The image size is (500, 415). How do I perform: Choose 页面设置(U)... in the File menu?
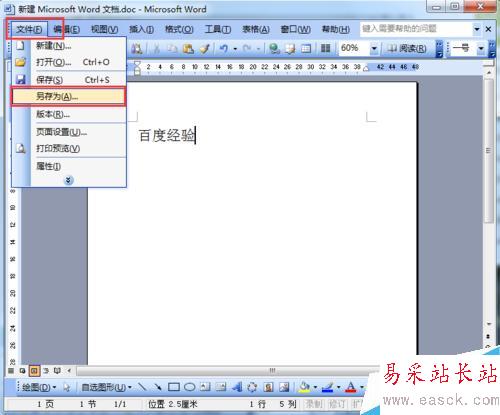click(x=69, y=132)
